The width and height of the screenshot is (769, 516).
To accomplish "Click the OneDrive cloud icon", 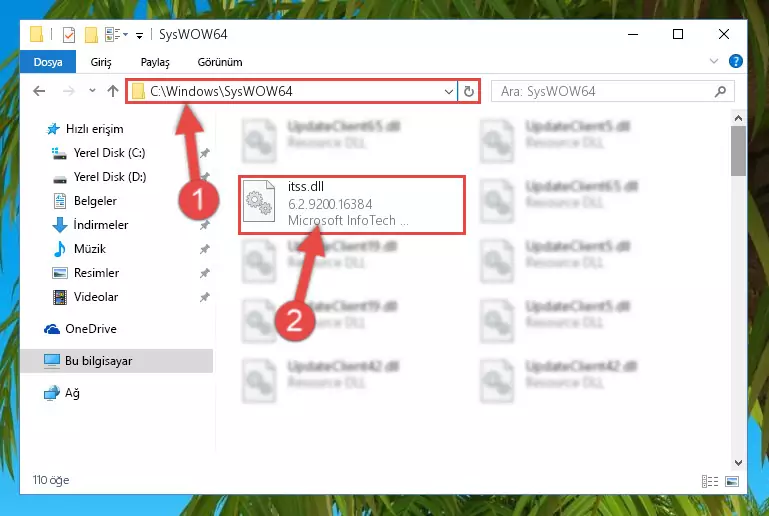I will 52,329.
